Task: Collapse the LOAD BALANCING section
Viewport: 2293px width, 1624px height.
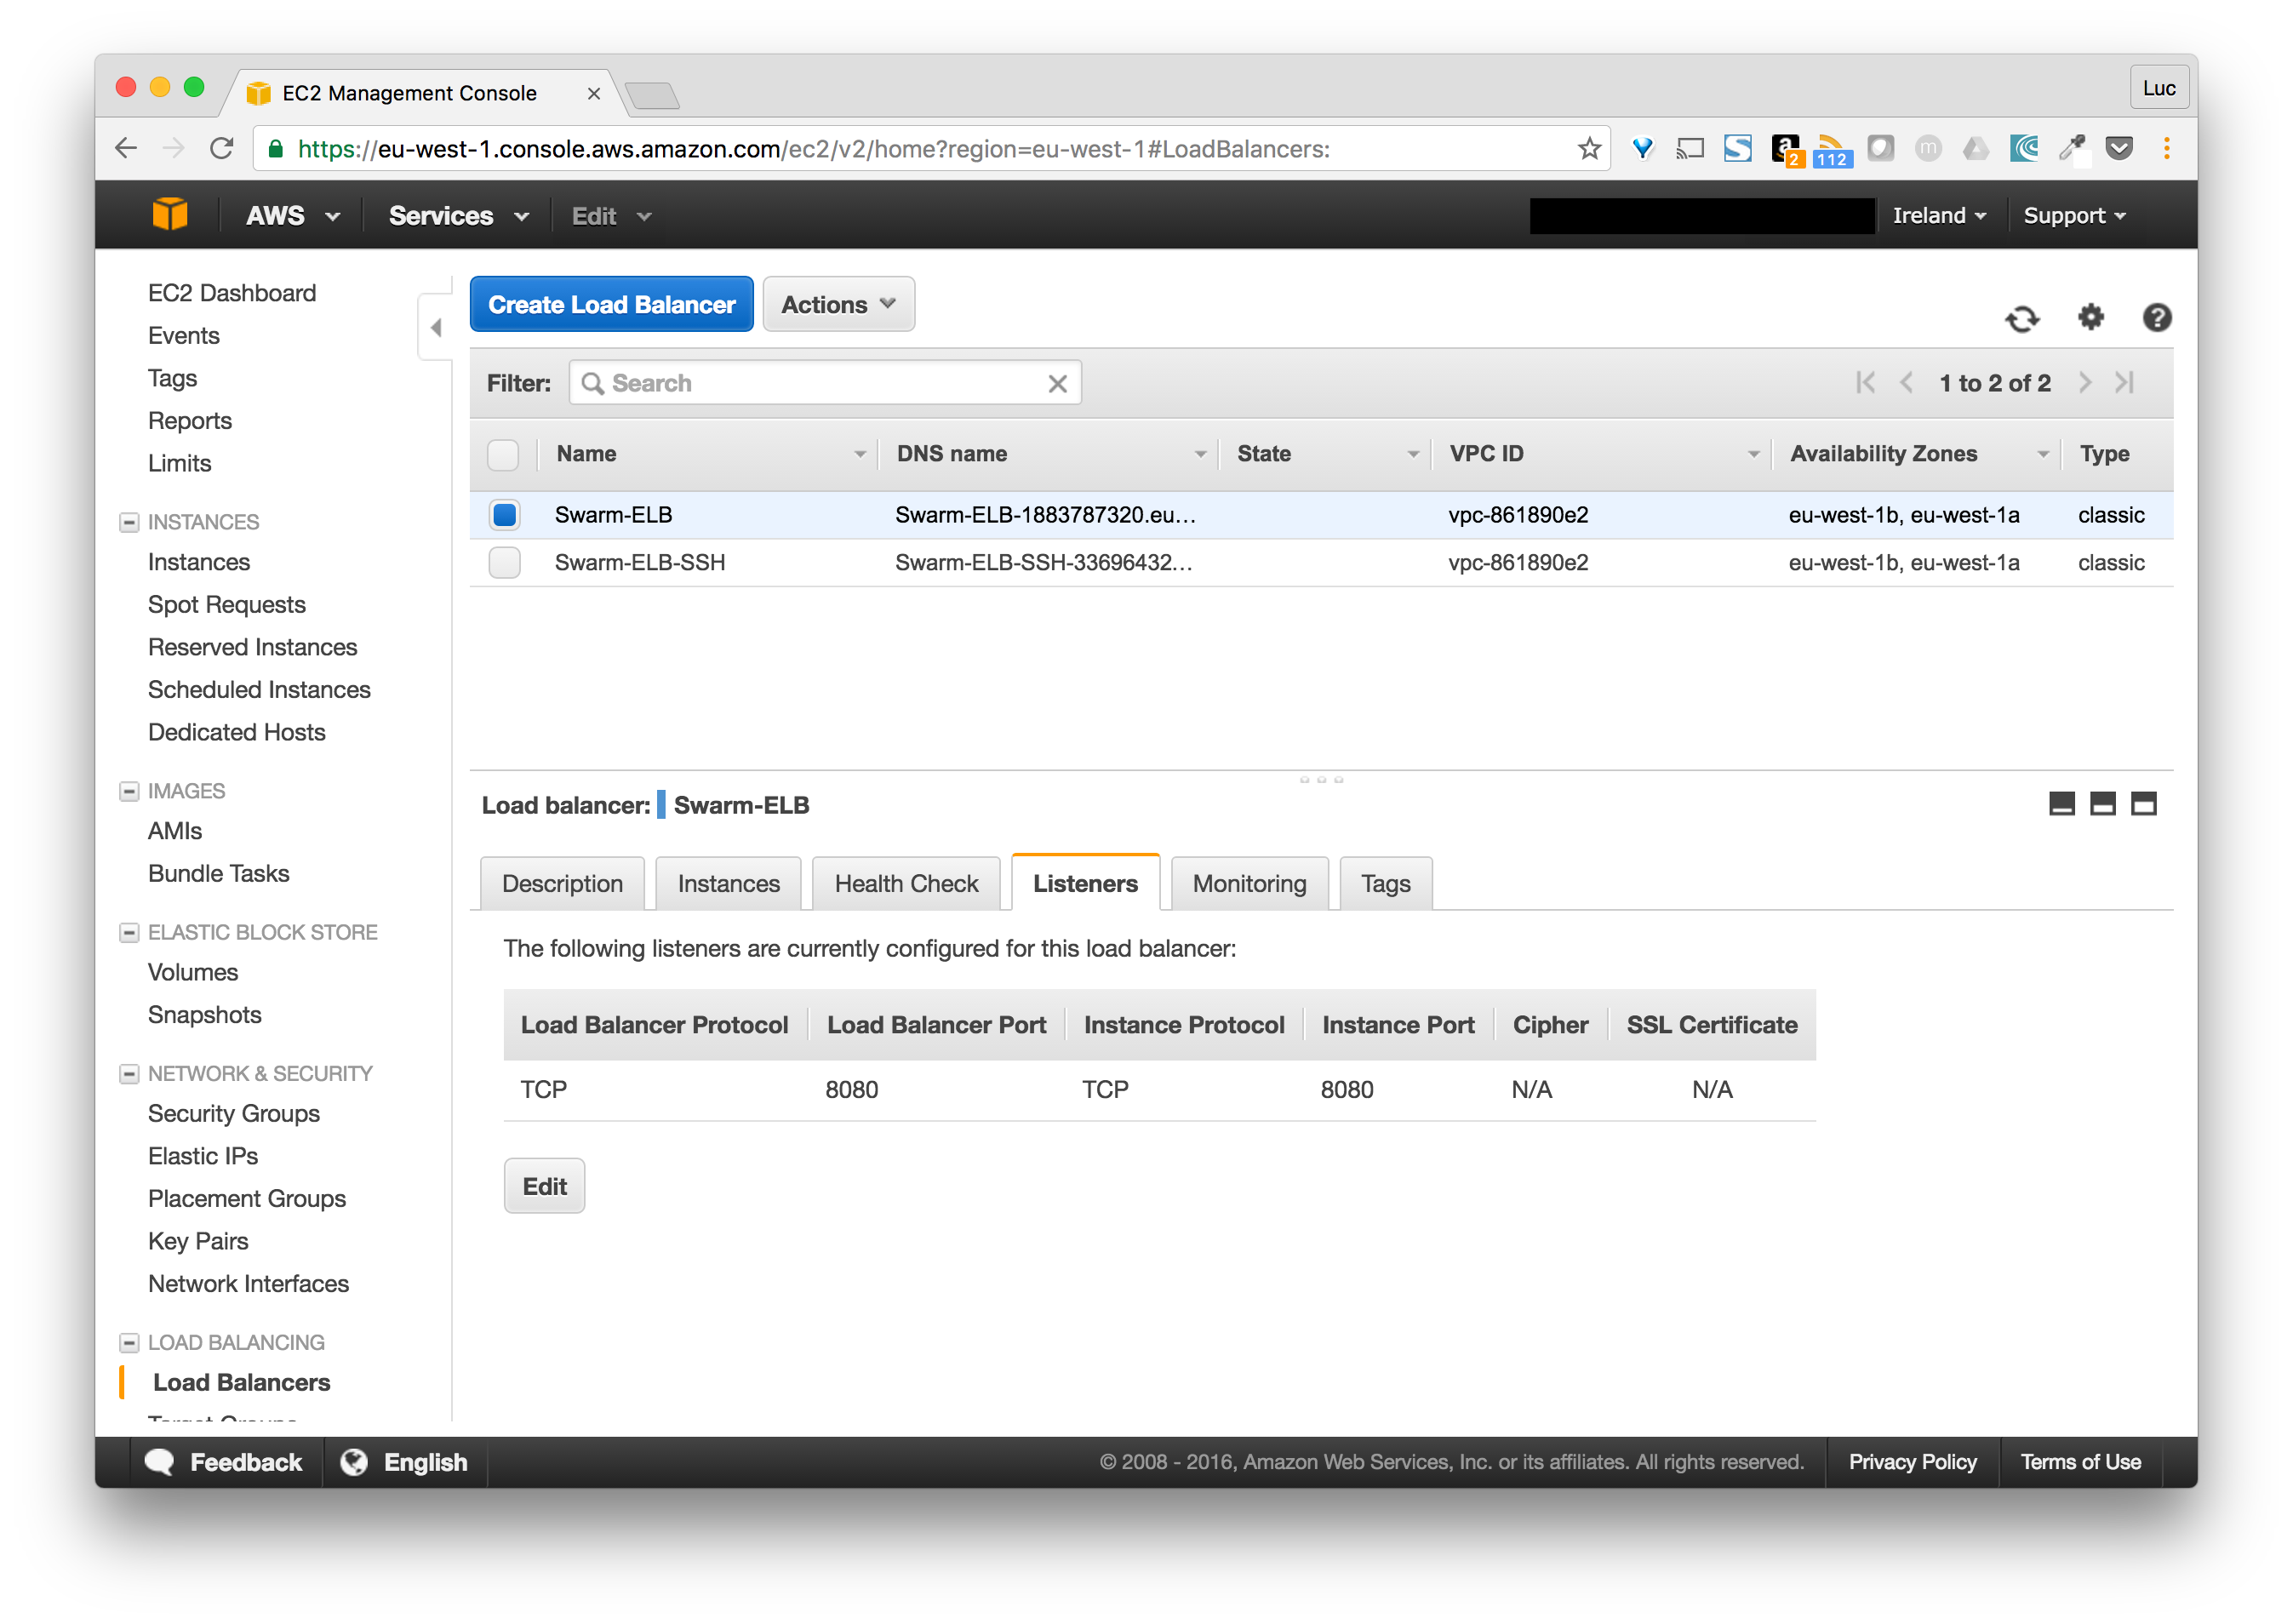Action: (x=129, y=1342)
